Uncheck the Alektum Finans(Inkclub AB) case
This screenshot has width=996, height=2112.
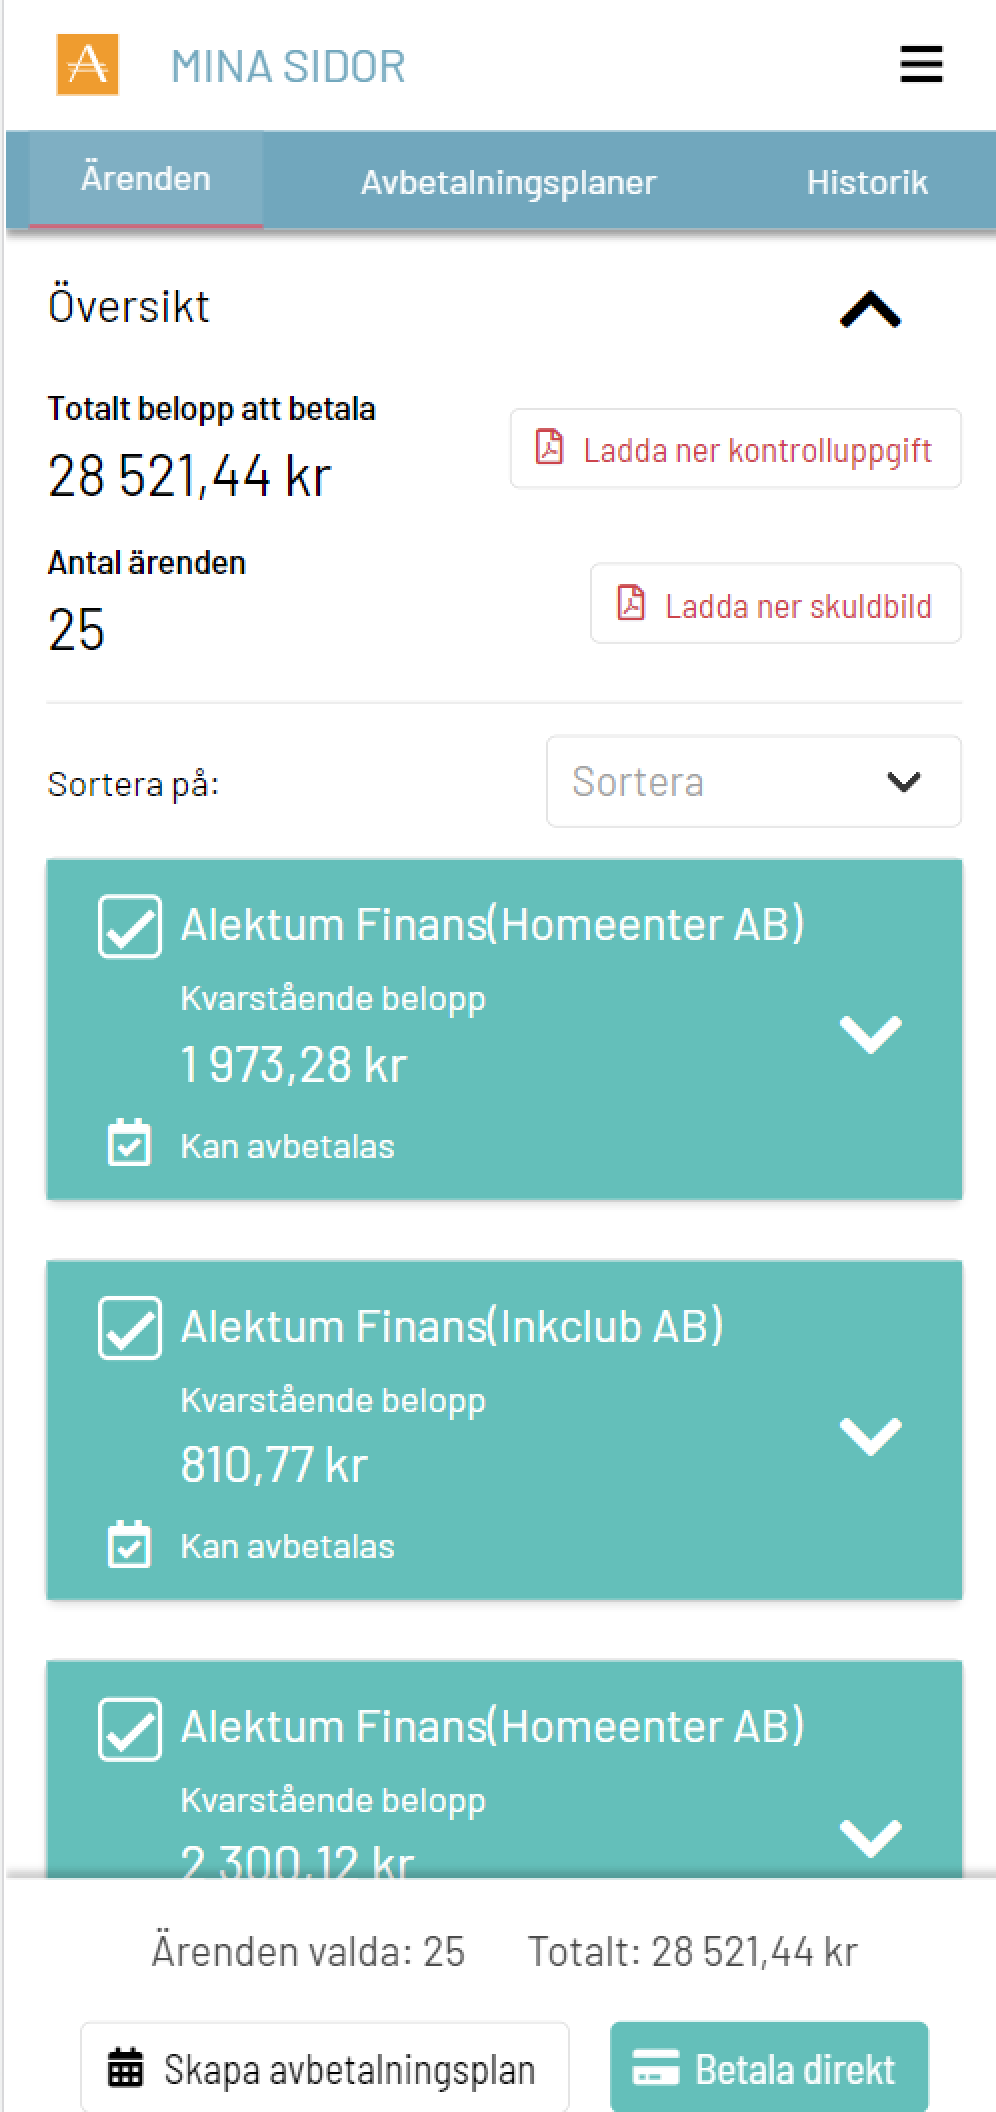pyautogui.click(x=130, y=1328)
